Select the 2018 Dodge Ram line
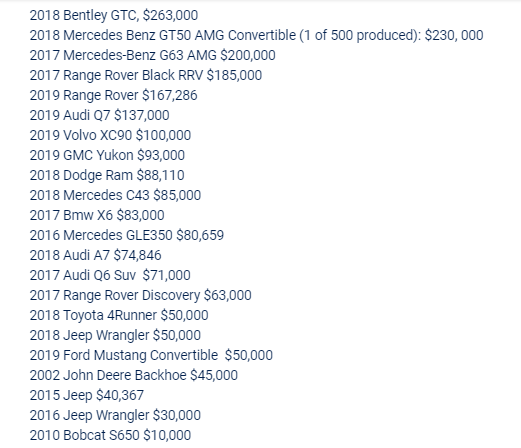Screen dimensions: 521x448 pyautogui.click(x=107, y=175)
